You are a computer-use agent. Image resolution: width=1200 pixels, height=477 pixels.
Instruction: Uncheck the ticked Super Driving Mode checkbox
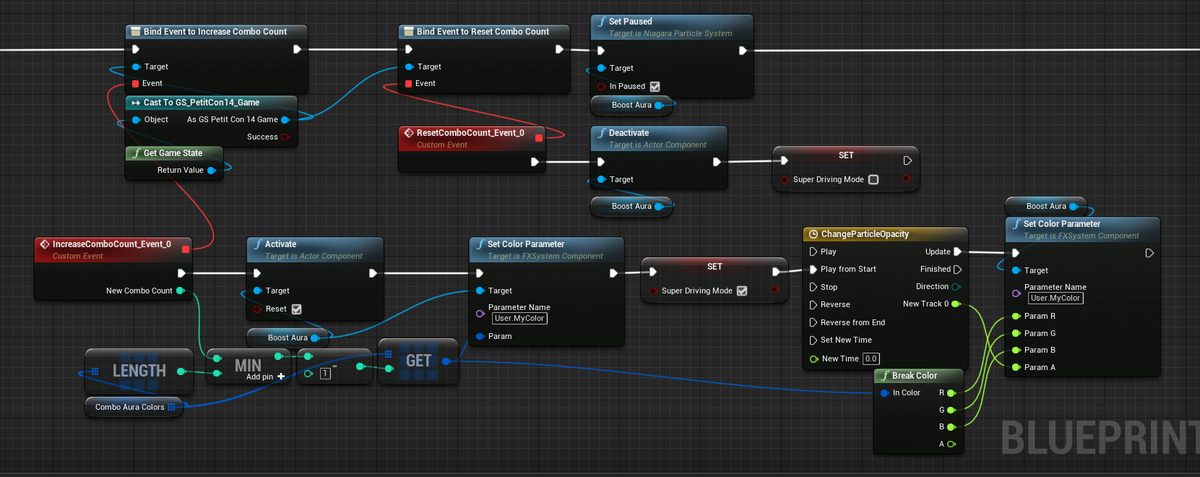click(742, 291)
